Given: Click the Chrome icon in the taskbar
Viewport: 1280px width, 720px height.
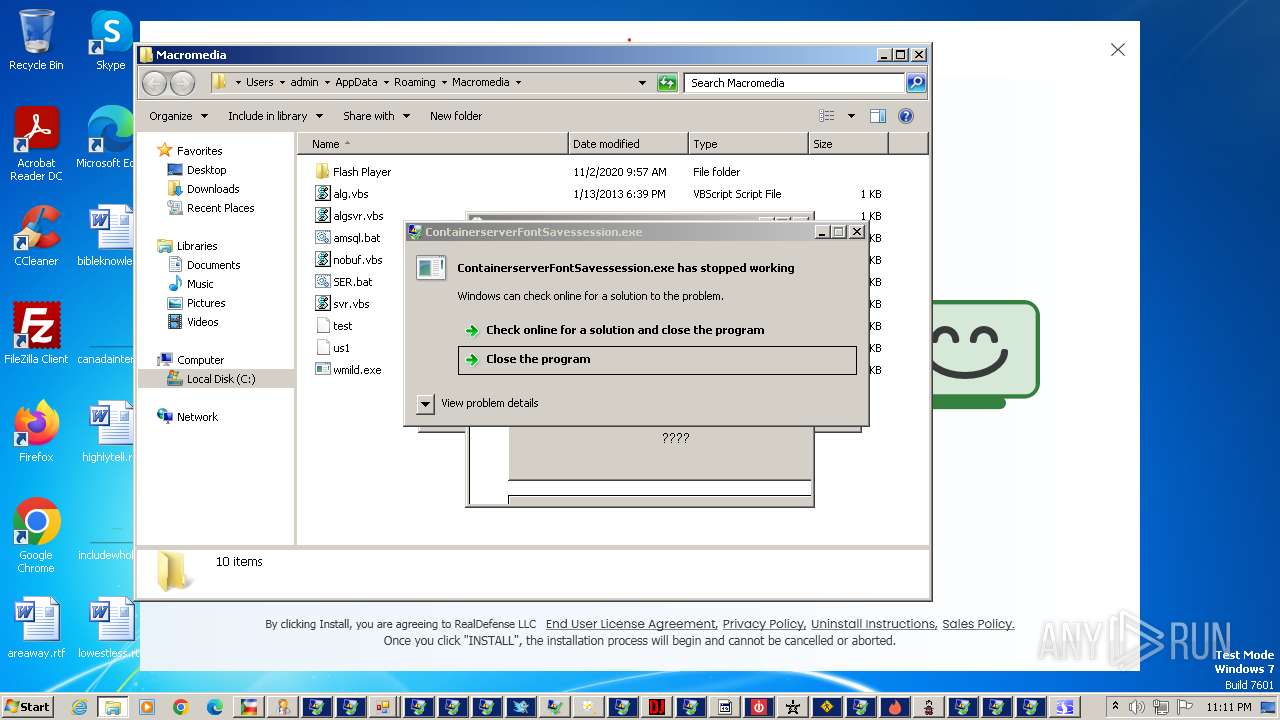Looking at the screenshot, I should tap(181, 707).
